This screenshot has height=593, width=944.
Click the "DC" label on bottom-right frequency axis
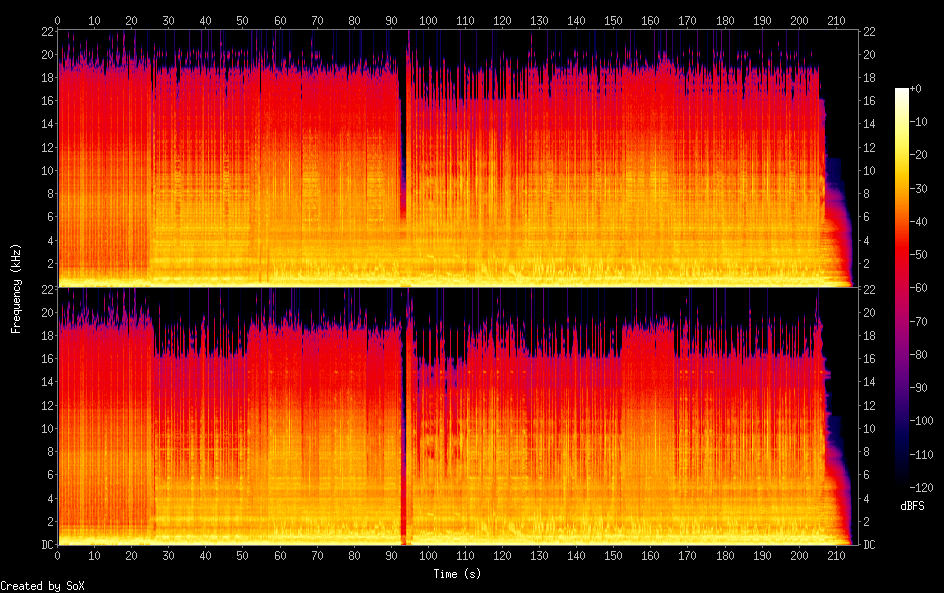coord(870,545)
